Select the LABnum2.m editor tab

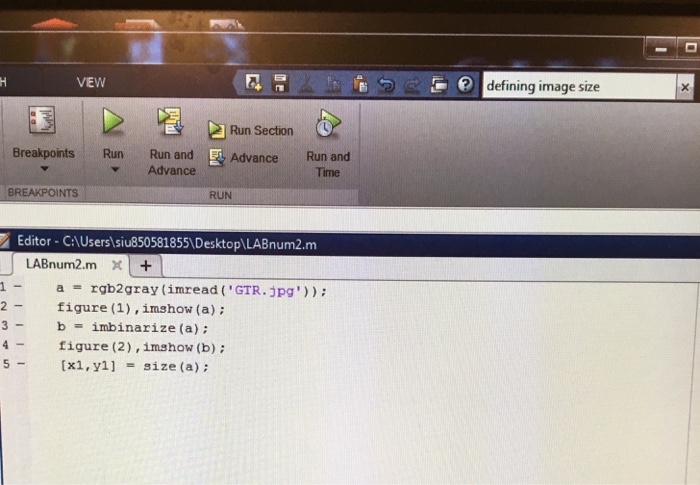click(x=61, y=264)
